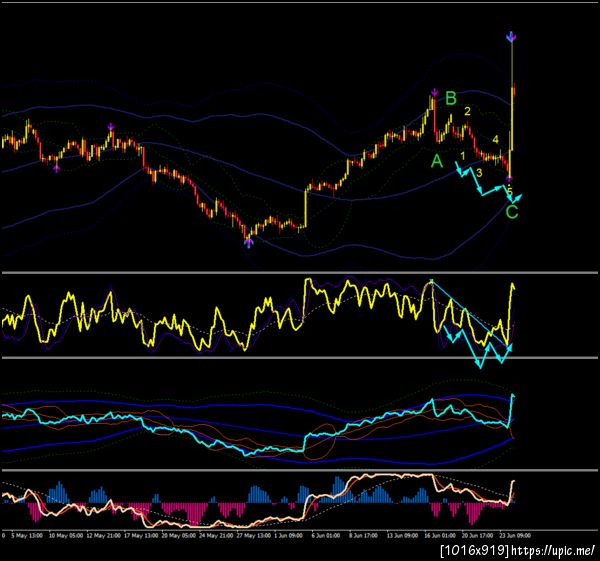The image size is (600, 561).
Task: Click the "20 May 05:00" time axis label
Action: pos(178,535)
